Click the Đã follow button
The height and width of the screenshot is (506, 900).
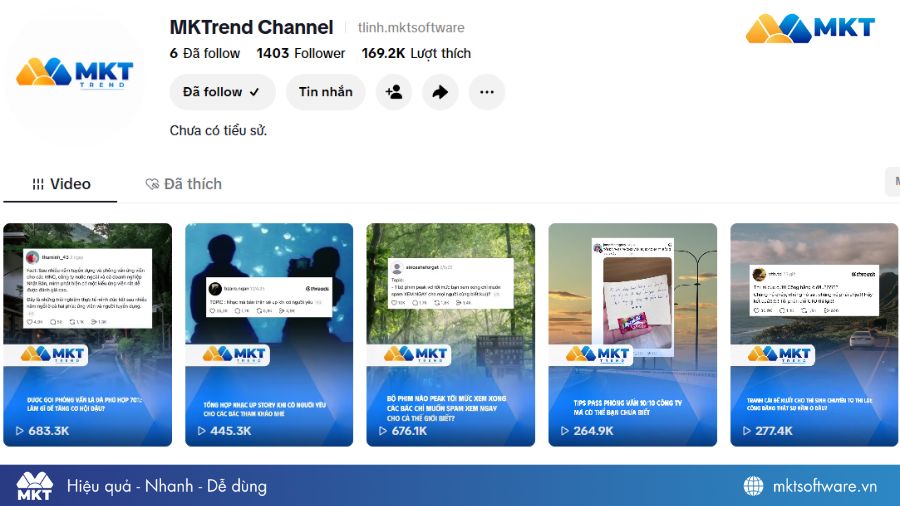222,92
